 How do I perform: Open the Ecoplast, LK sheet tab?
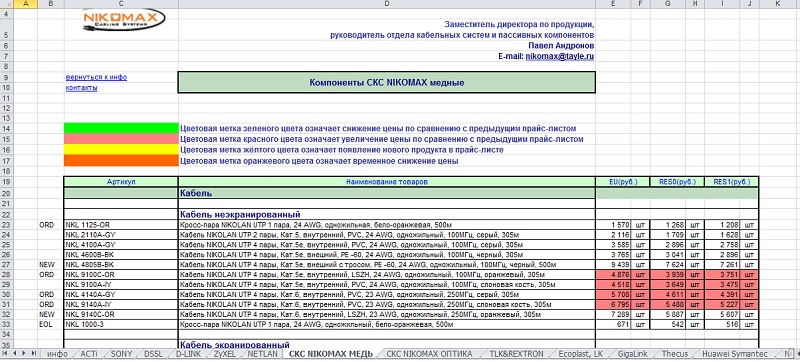pyautogui.click(x=582, y=354)
